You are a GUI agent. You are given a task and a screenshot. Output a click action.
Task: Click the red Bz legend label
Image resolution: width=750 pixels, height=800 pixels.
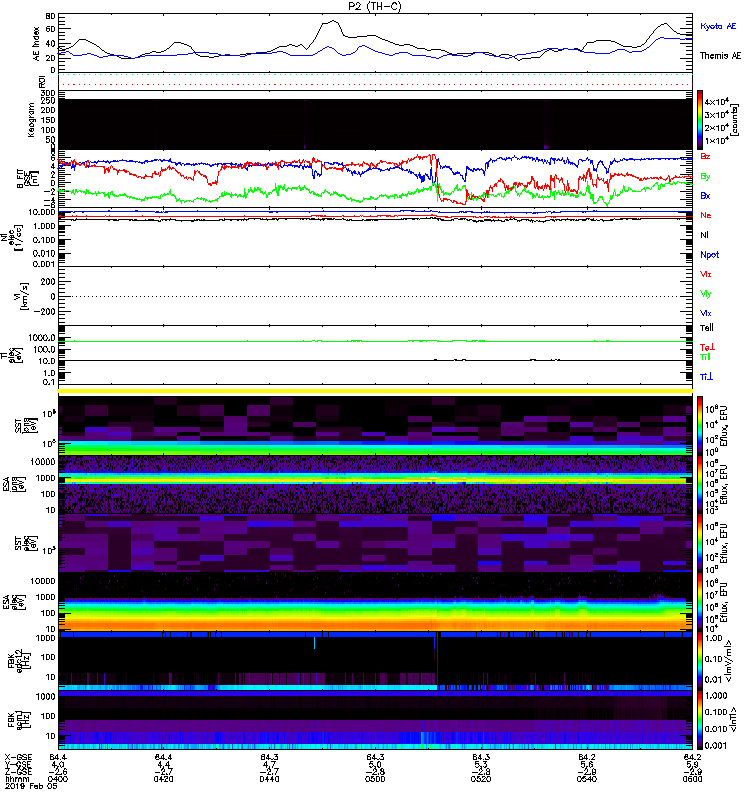[705, 156]
